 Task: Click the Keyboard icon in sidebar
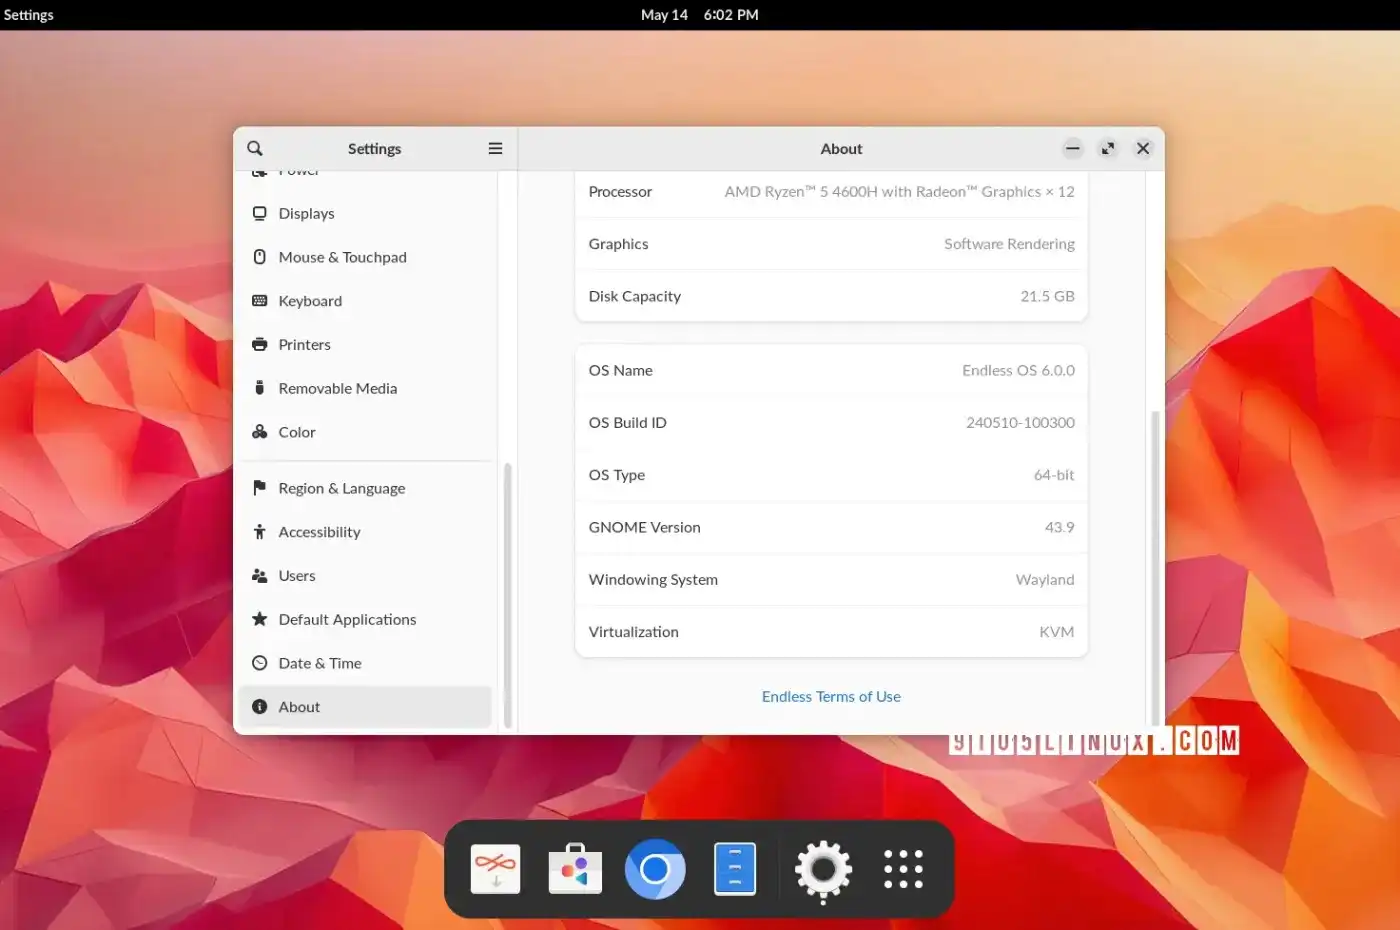click(x=260, y=301)
